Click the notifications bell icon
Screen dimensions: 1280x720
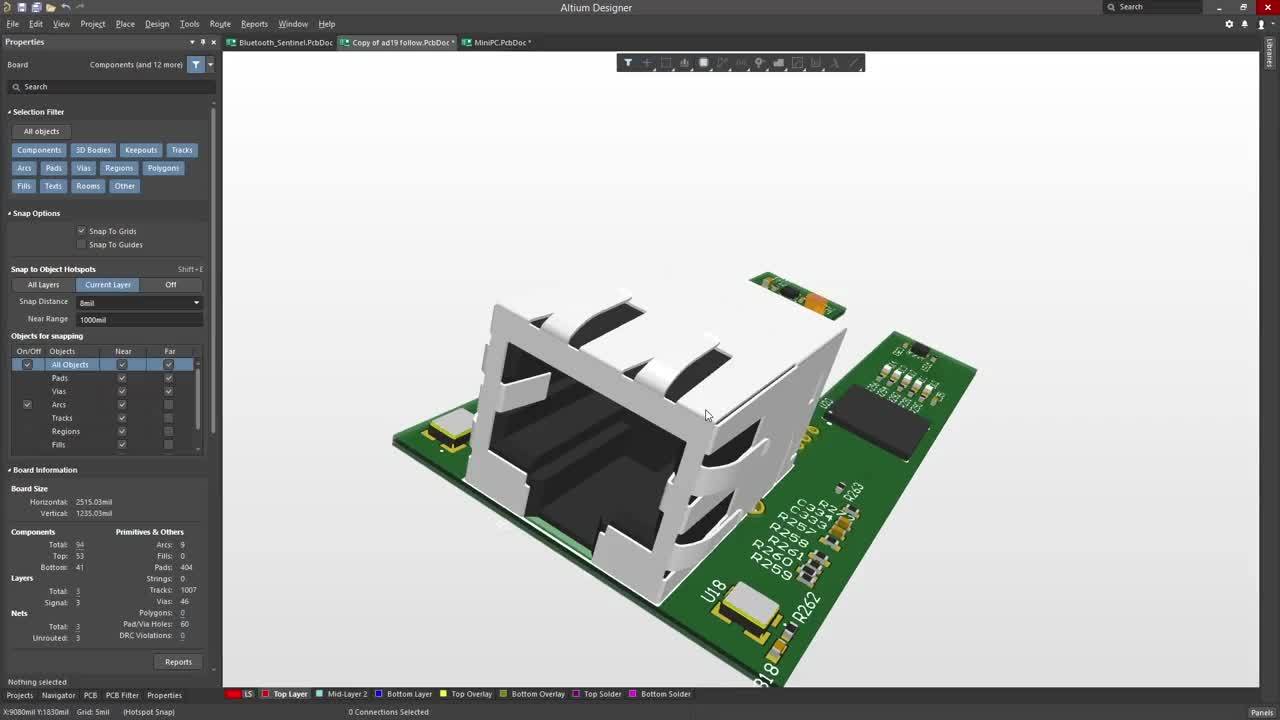(x=1245, y=24)
